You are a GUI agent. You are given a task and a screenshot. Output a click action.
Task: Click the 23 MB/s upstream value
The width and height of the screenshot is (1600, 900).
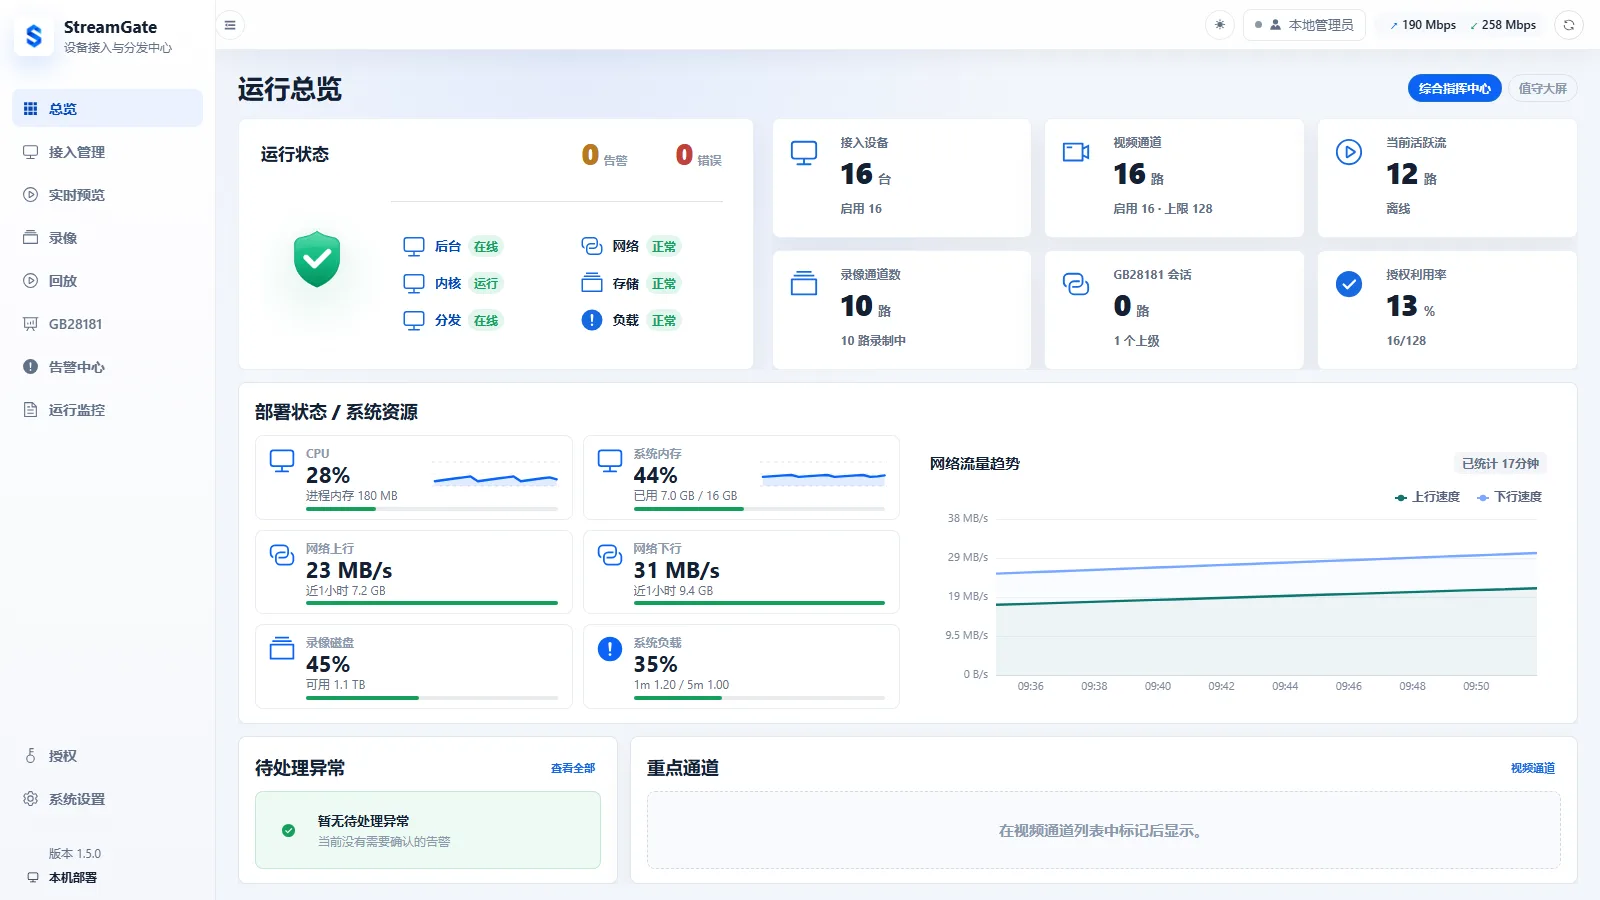tap(349, 570)
